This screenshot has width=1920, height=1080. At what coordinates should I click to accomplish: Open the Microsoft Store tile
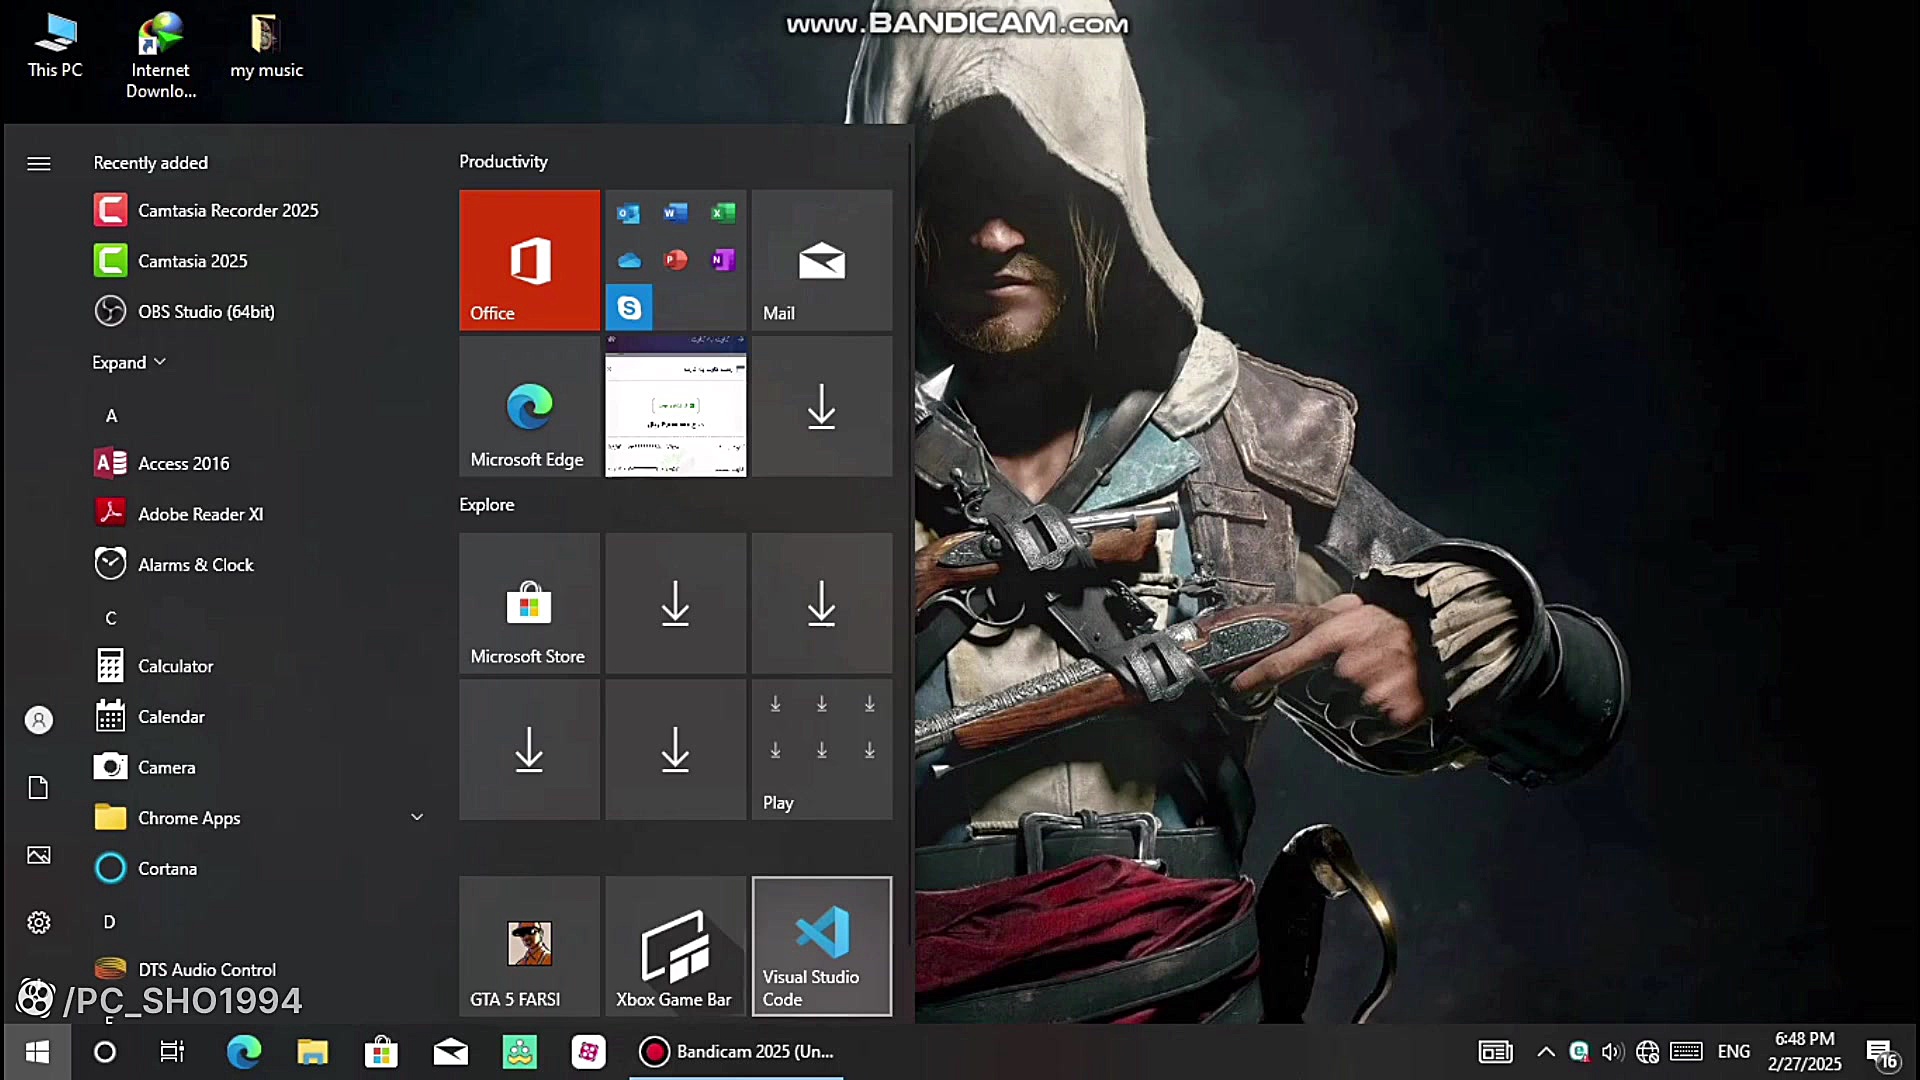[529, 603]
